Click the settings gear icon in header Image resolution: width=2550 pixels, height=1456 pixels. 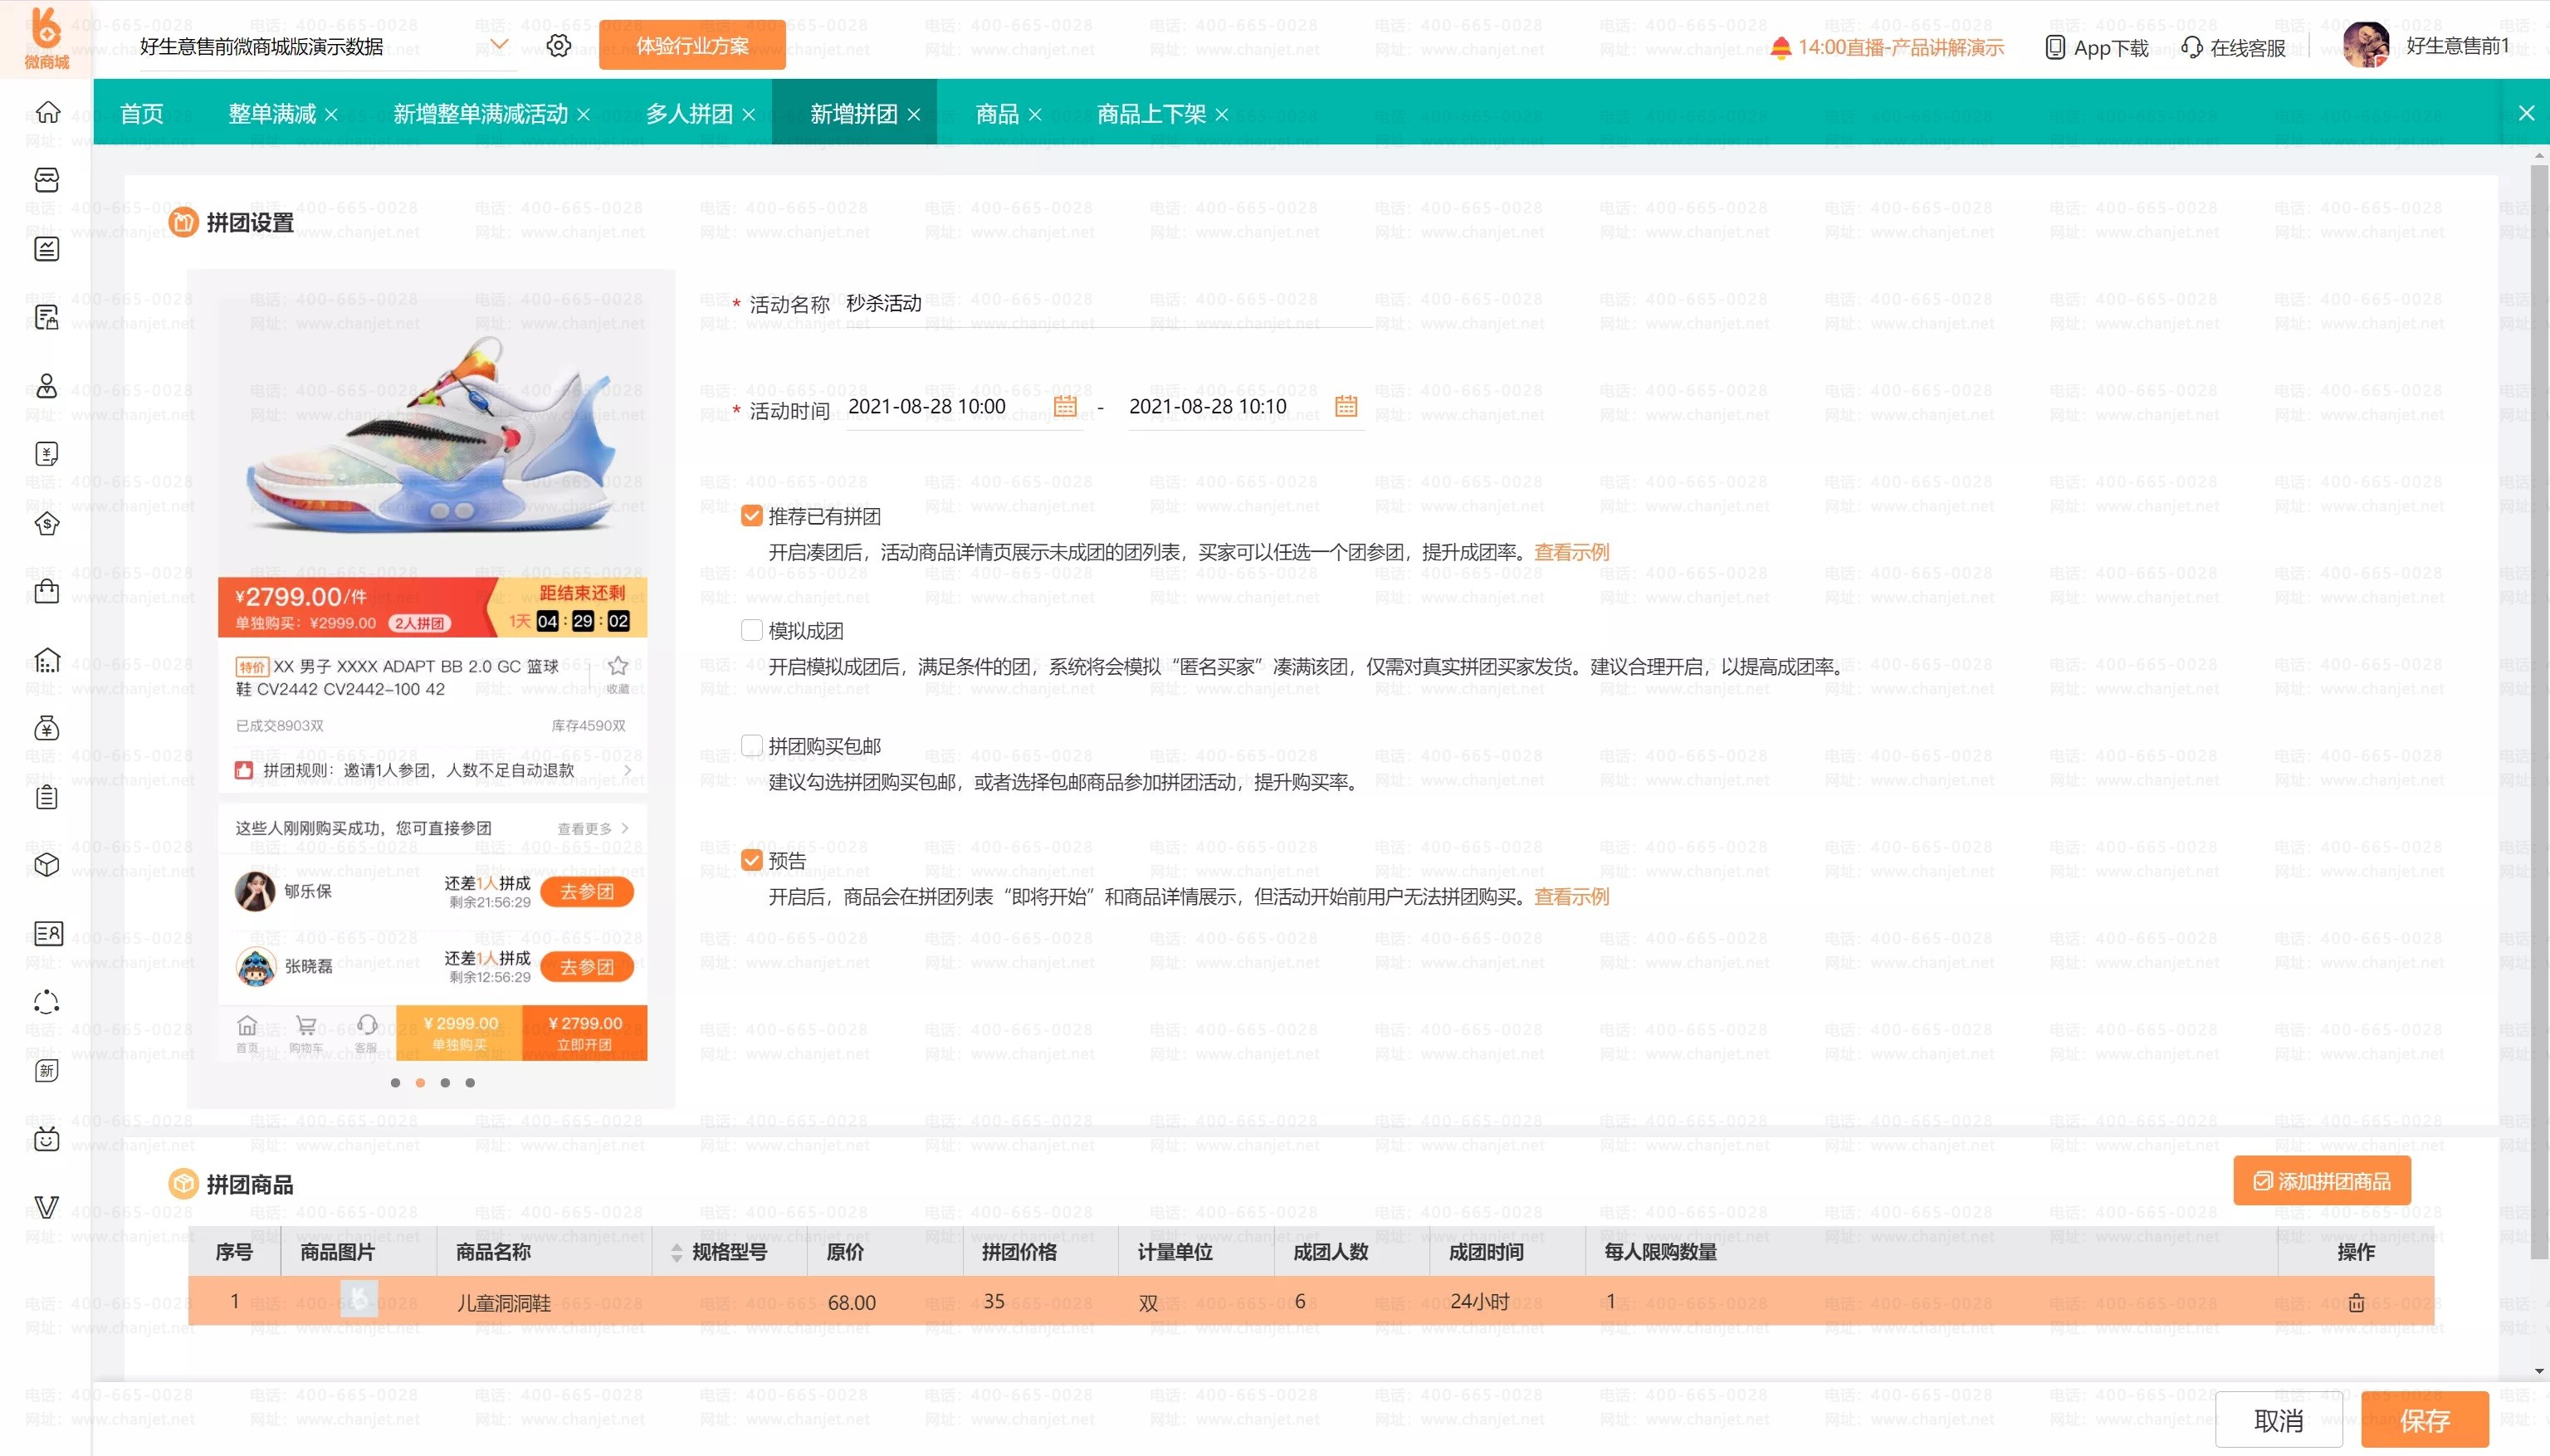tap(559, 46)
